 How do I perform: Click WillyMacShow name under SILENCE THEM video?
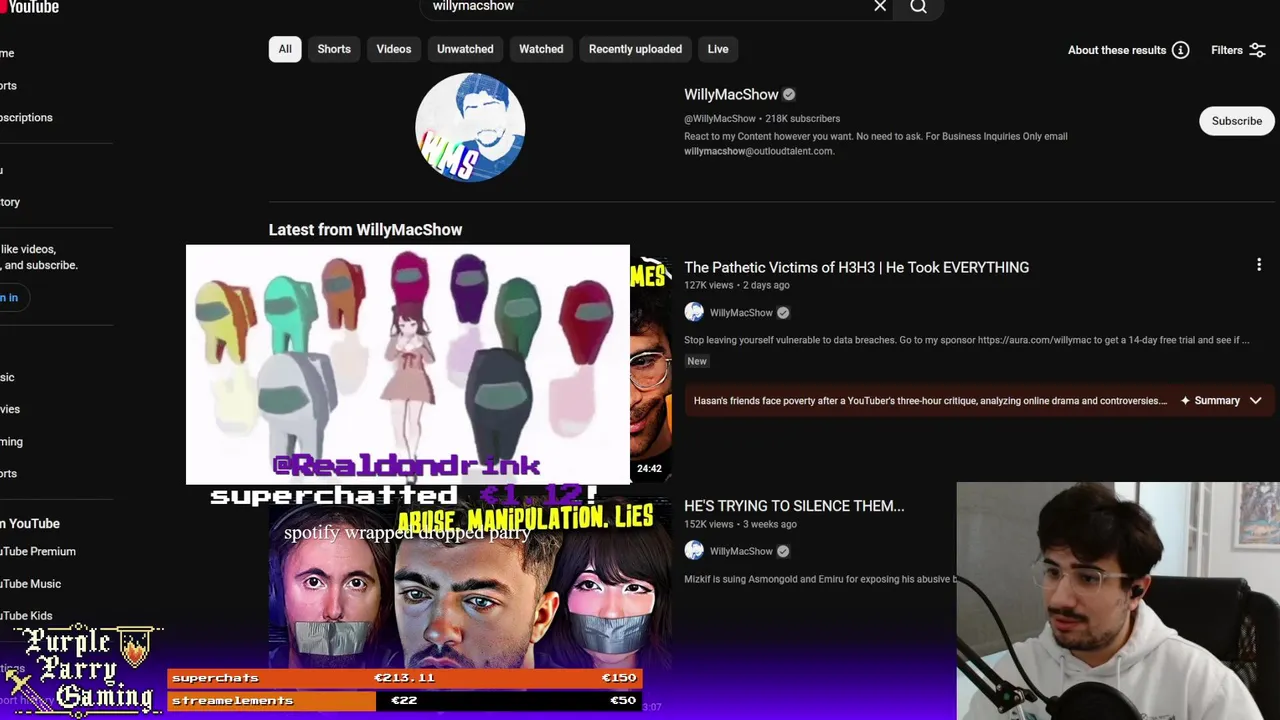(741, 551)
